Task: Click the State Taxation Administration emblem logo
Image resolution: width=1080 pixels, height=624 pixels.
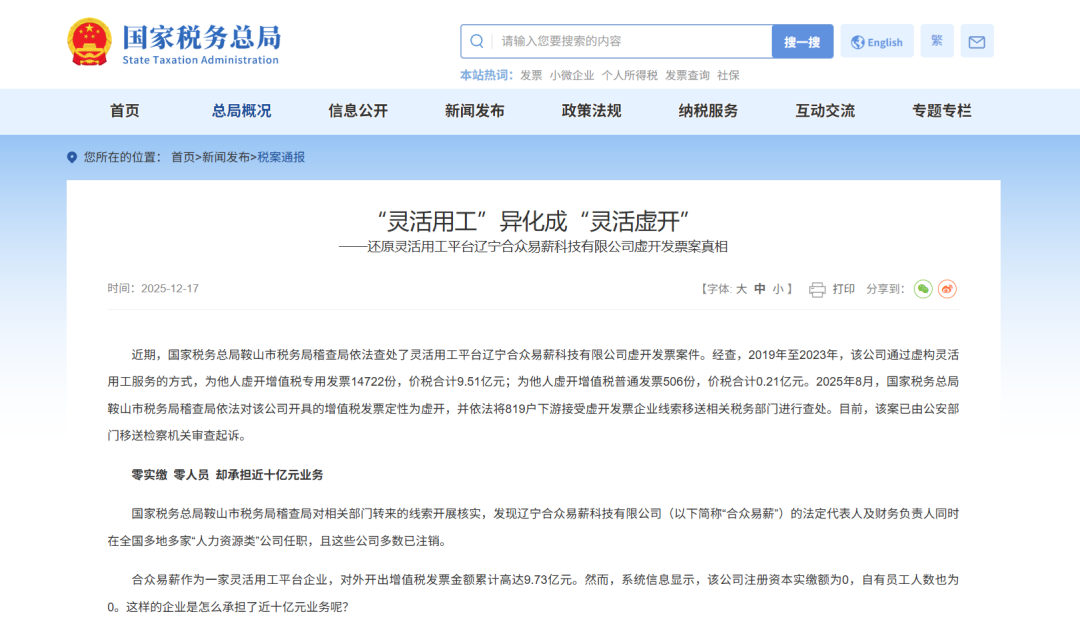Action: coord(88,41)
